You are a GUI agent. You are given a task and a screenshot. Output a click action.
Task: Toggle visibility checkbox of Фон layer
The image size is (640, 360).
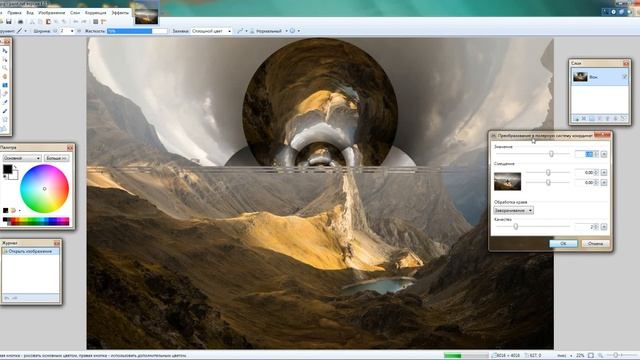(x=624, y=77)
